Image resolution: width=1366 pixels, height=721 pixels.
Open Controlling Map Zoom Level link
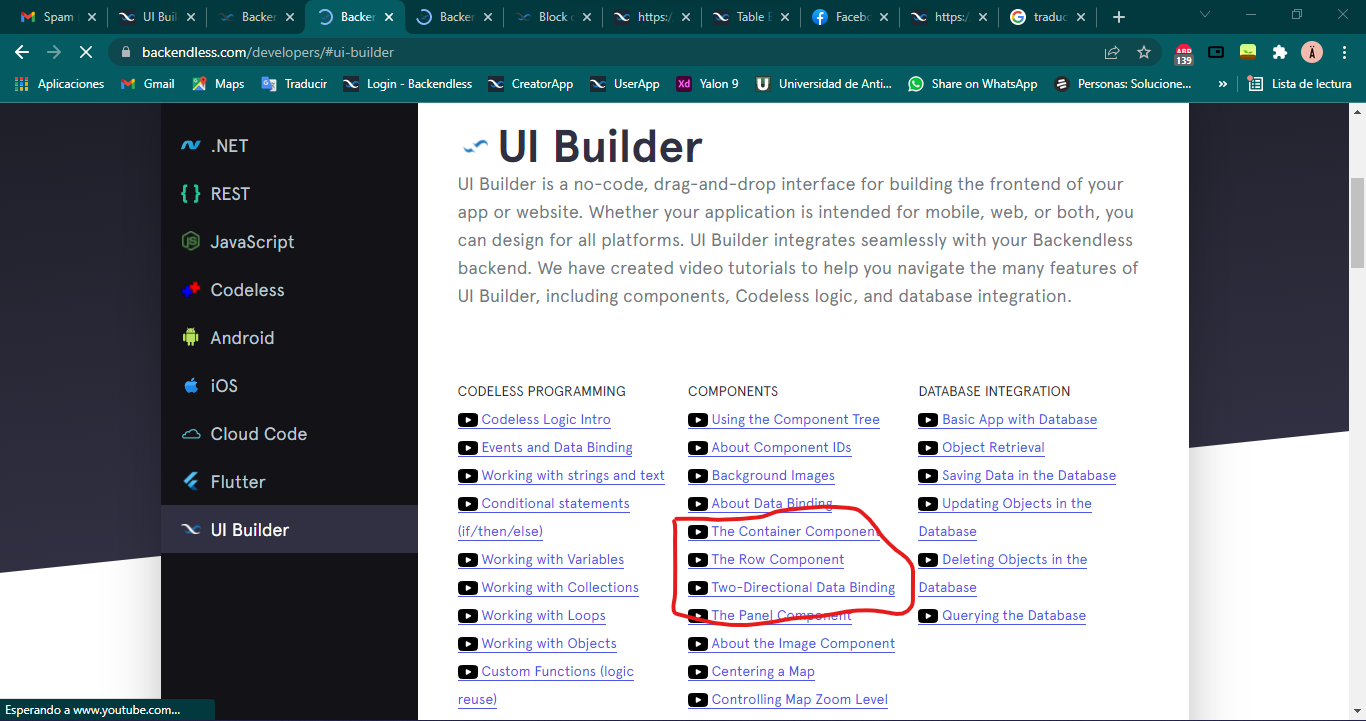click(x=800, y=700)
